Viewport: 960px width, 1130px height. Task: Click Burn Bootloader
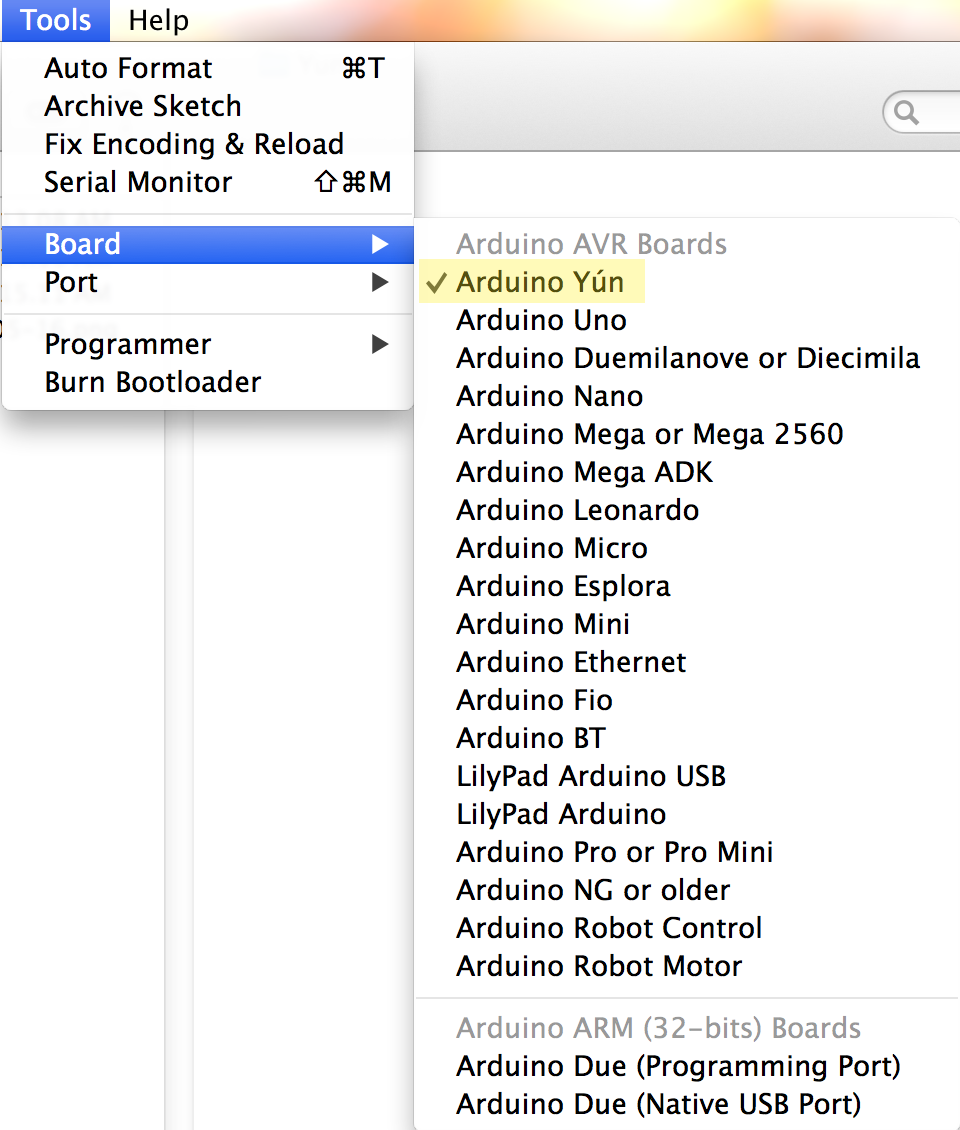click(x=151, y=381)
